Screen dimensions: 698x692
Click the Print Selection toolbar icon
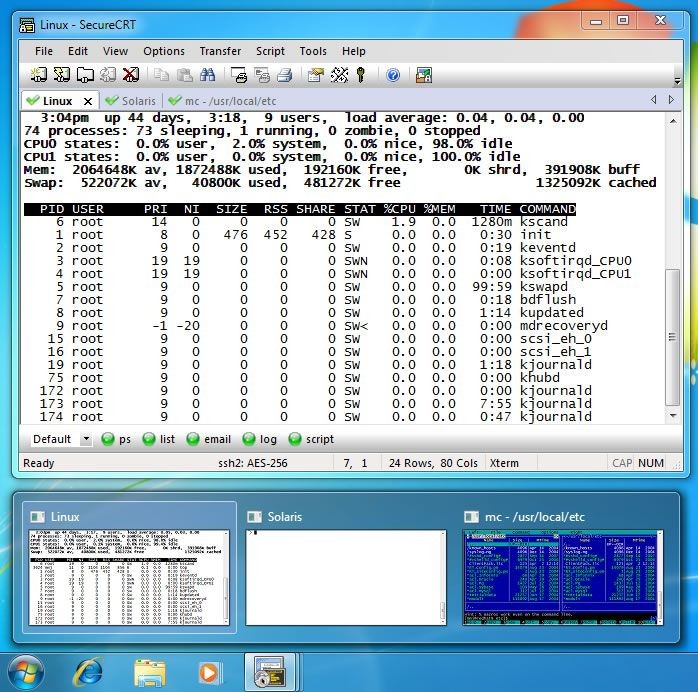tap(262, 75)
